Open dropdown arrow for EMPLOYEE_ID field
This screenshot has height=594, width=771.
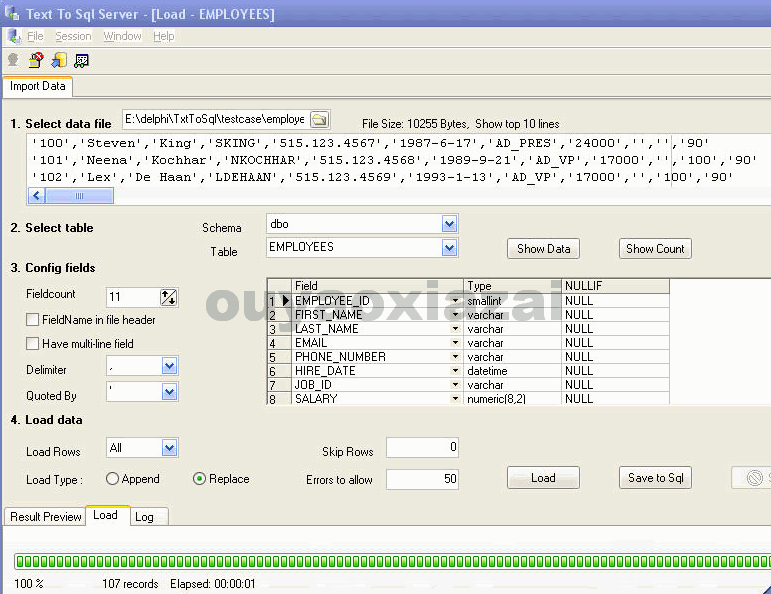455,300
